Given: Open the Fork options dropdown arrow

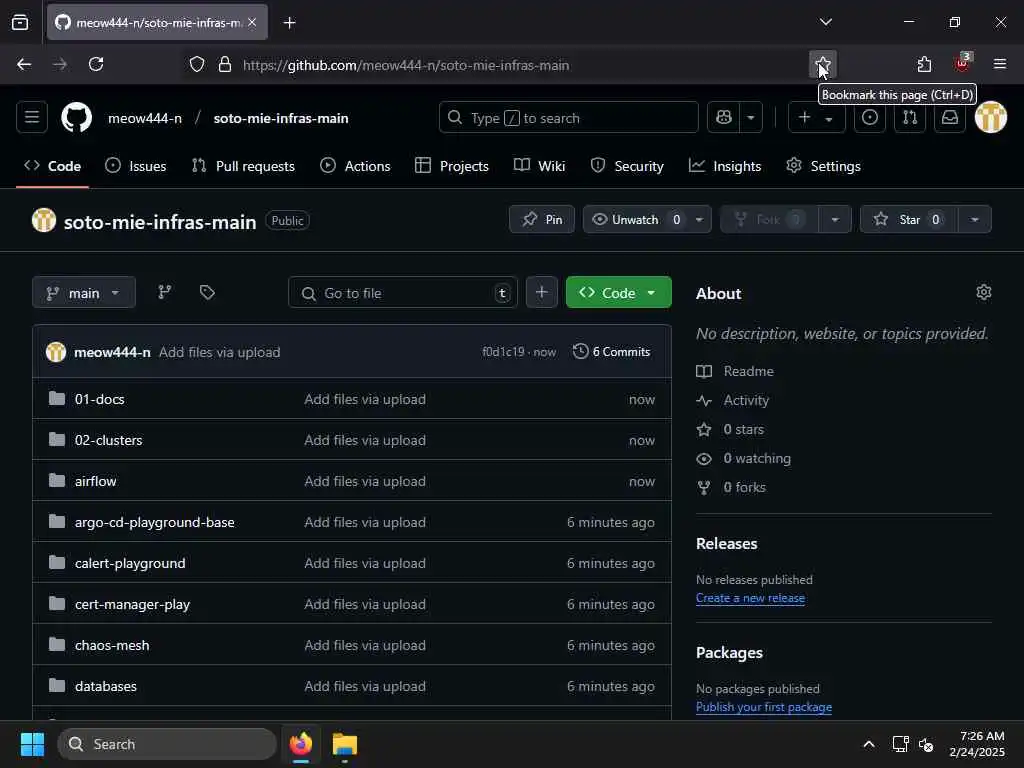Looking at the screenshot, I should (835, 219).
